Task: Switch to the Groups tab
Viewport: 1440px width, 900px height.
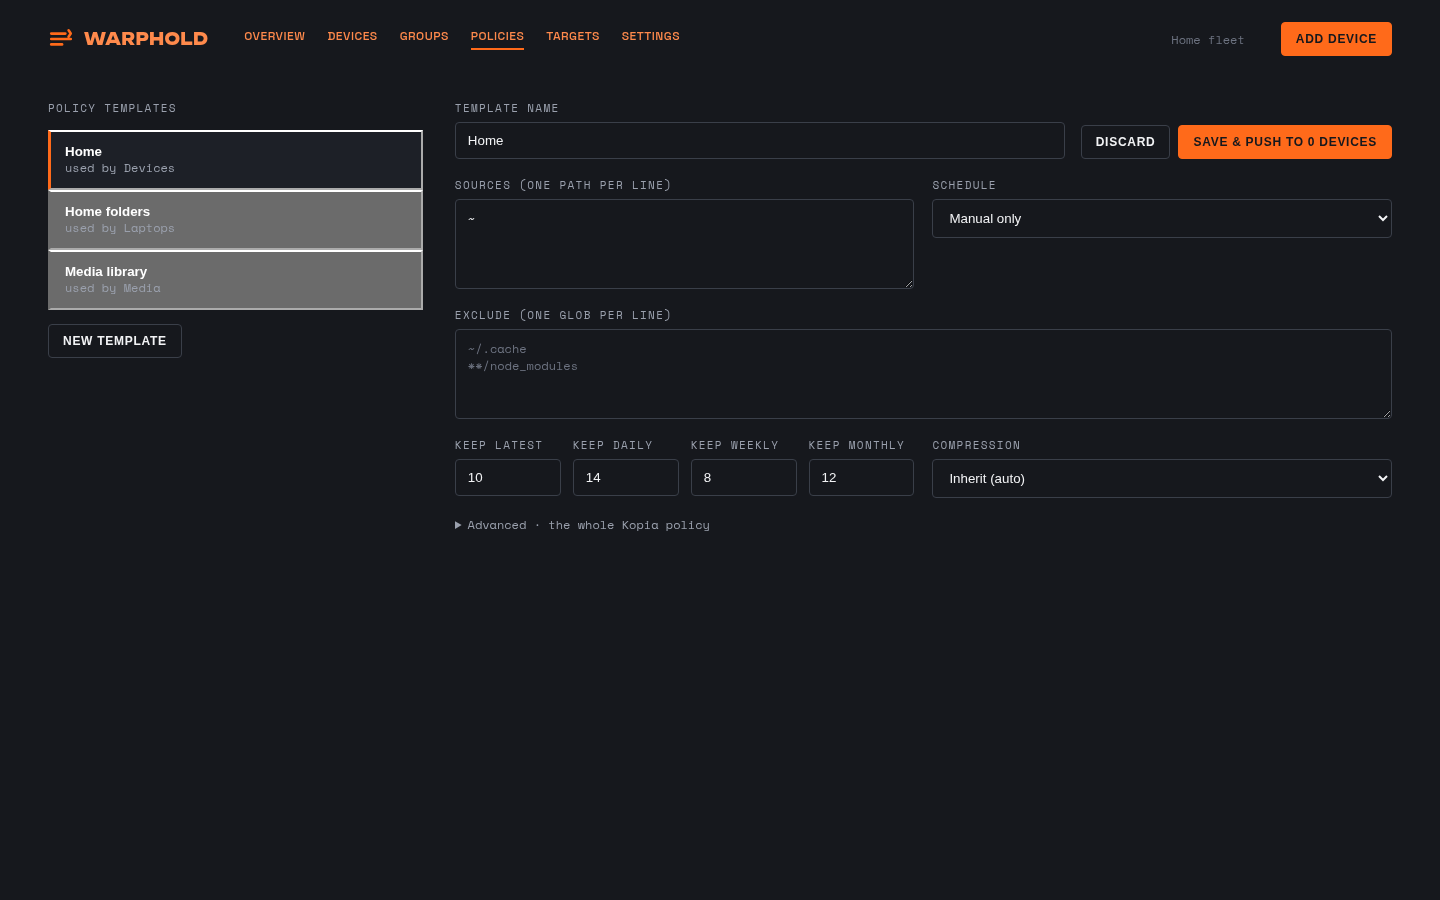Action: pos(424,36)
